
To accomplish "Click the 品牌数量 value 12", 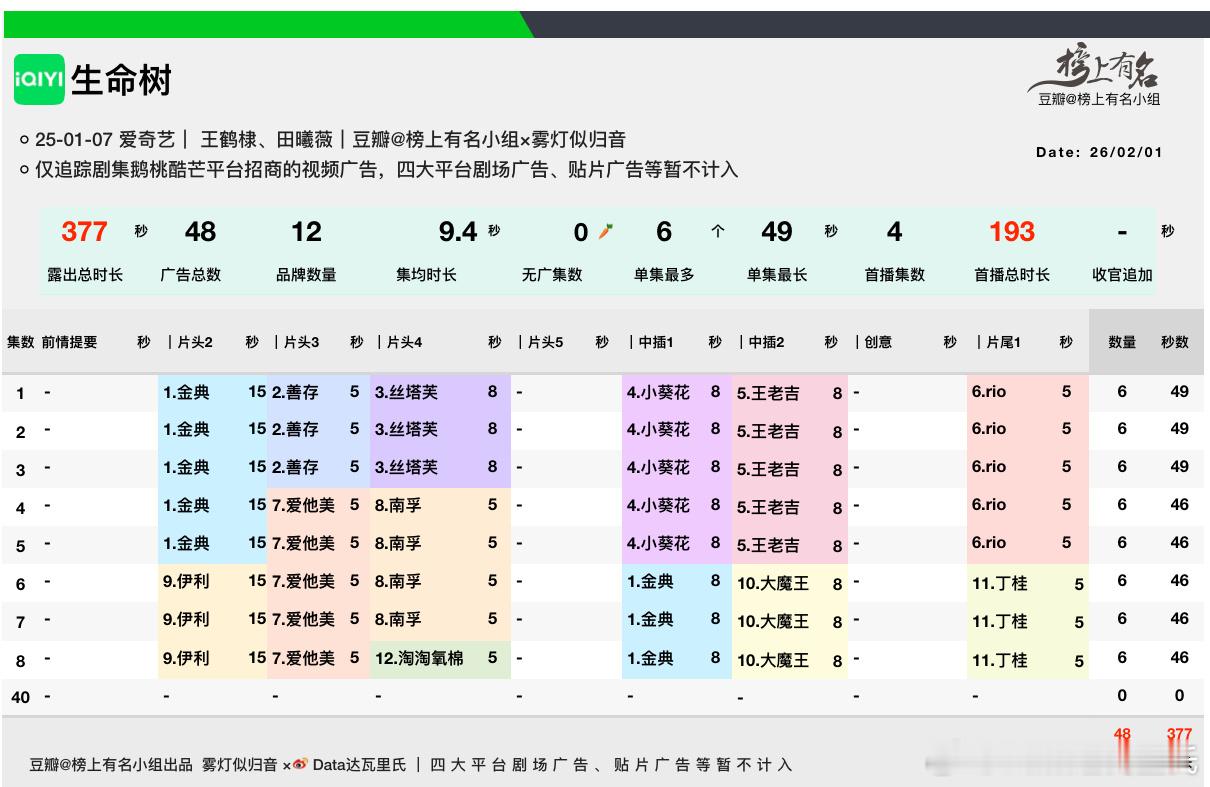I will [x=306, y=232].
